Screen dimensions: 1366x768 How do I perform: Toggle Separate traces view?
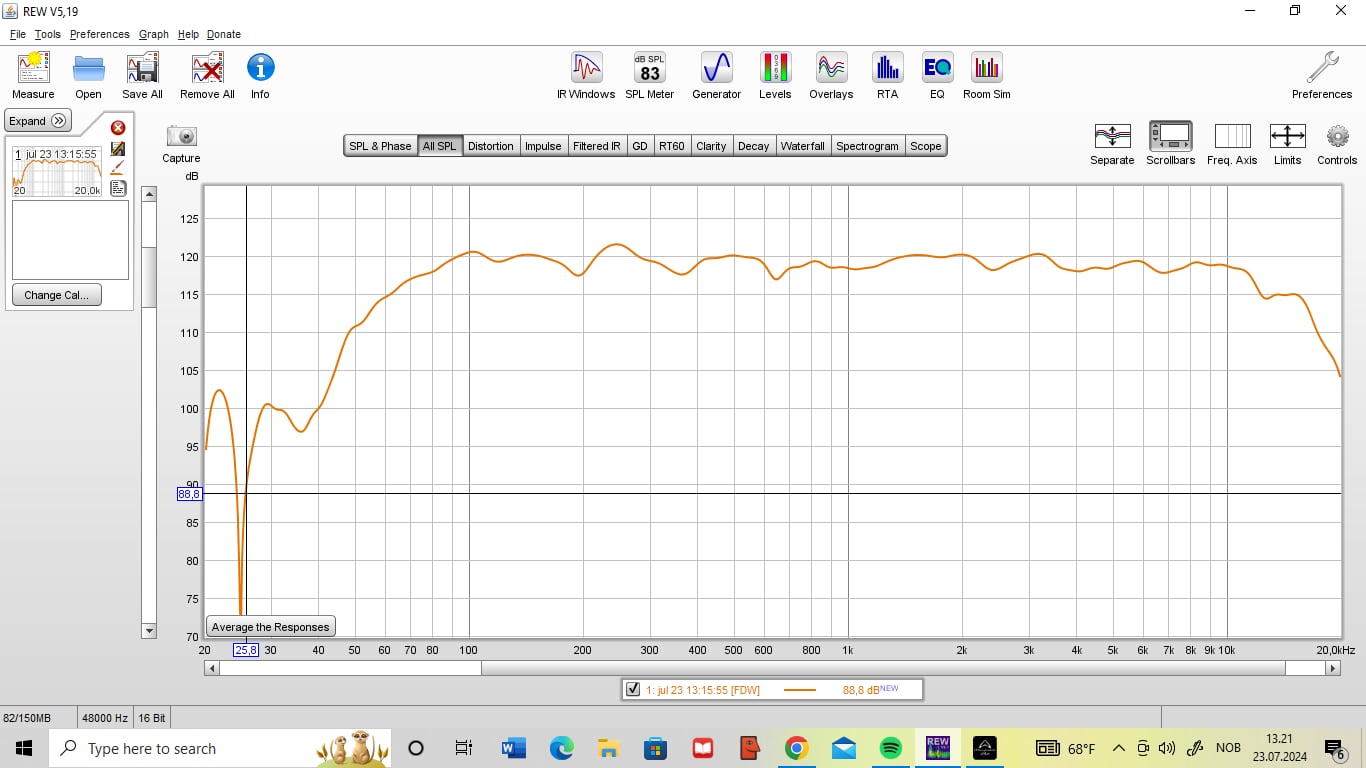1112,137
